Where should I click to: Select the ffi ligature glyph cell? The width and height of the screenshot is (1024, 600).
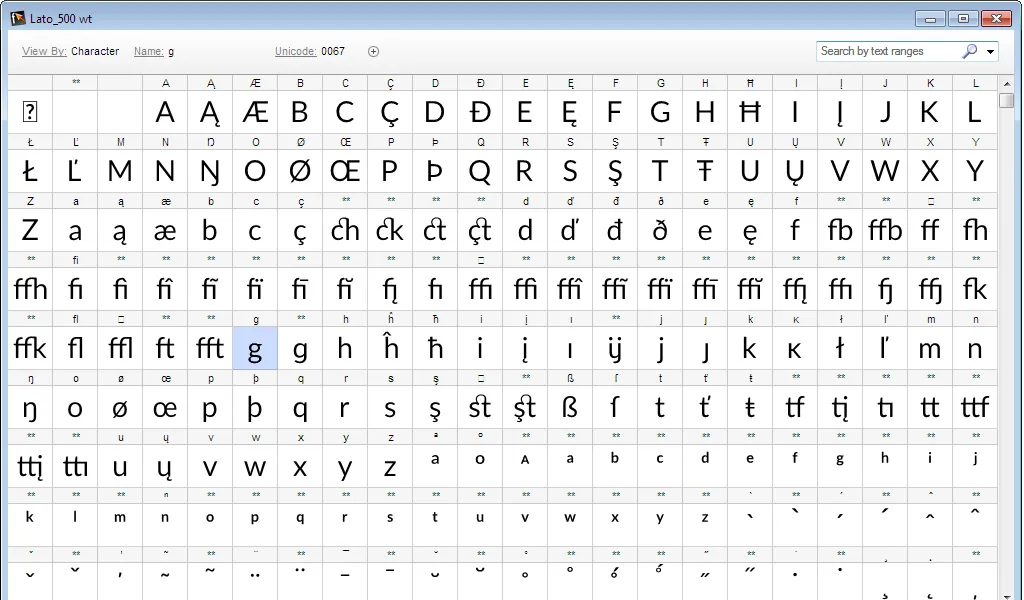click(x=480, y=289)
